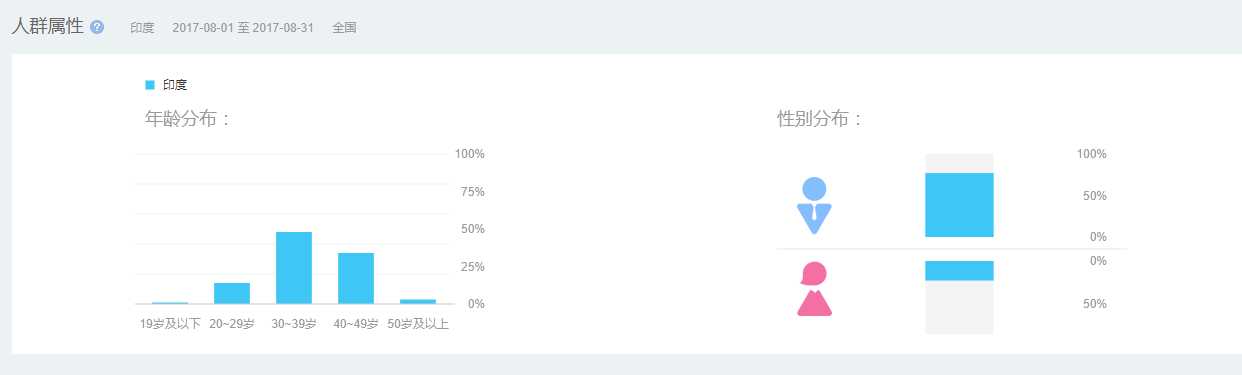This screenshot has width=1242, height=375.
Task: Click the 全国 region label
Action: click(344, 28)
